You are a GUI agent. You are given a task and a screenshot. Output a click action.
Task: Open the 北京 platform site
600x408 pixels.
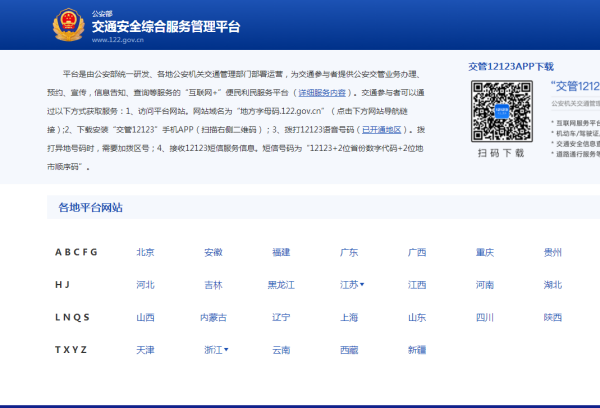point(145,252)
